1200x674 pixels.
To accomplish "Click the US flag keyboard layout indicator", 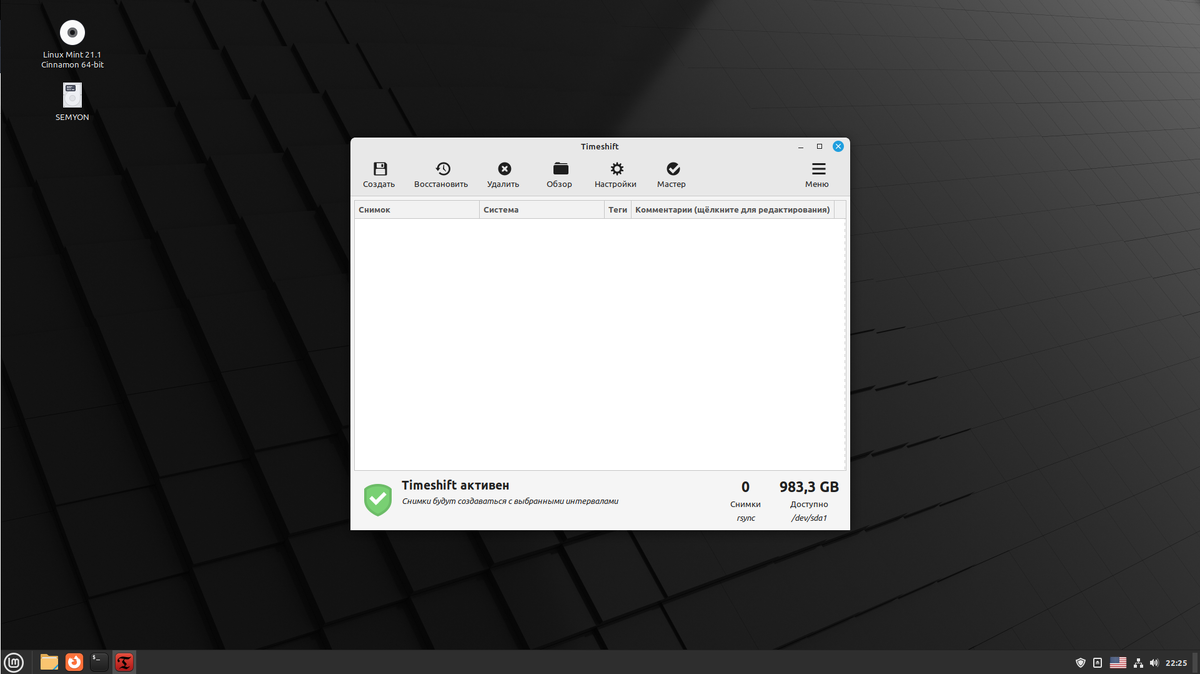I will click(x=1118, y=663).
